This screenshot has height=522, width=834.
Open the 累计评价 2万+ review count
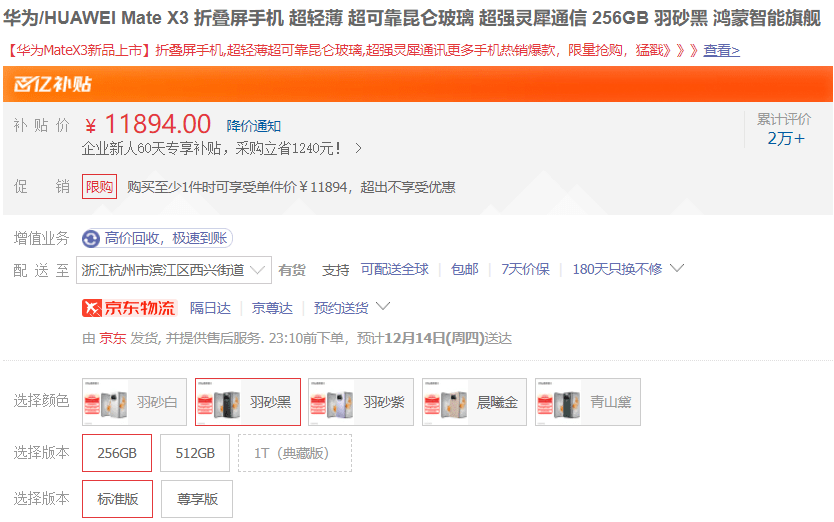[x=784, y=129]
